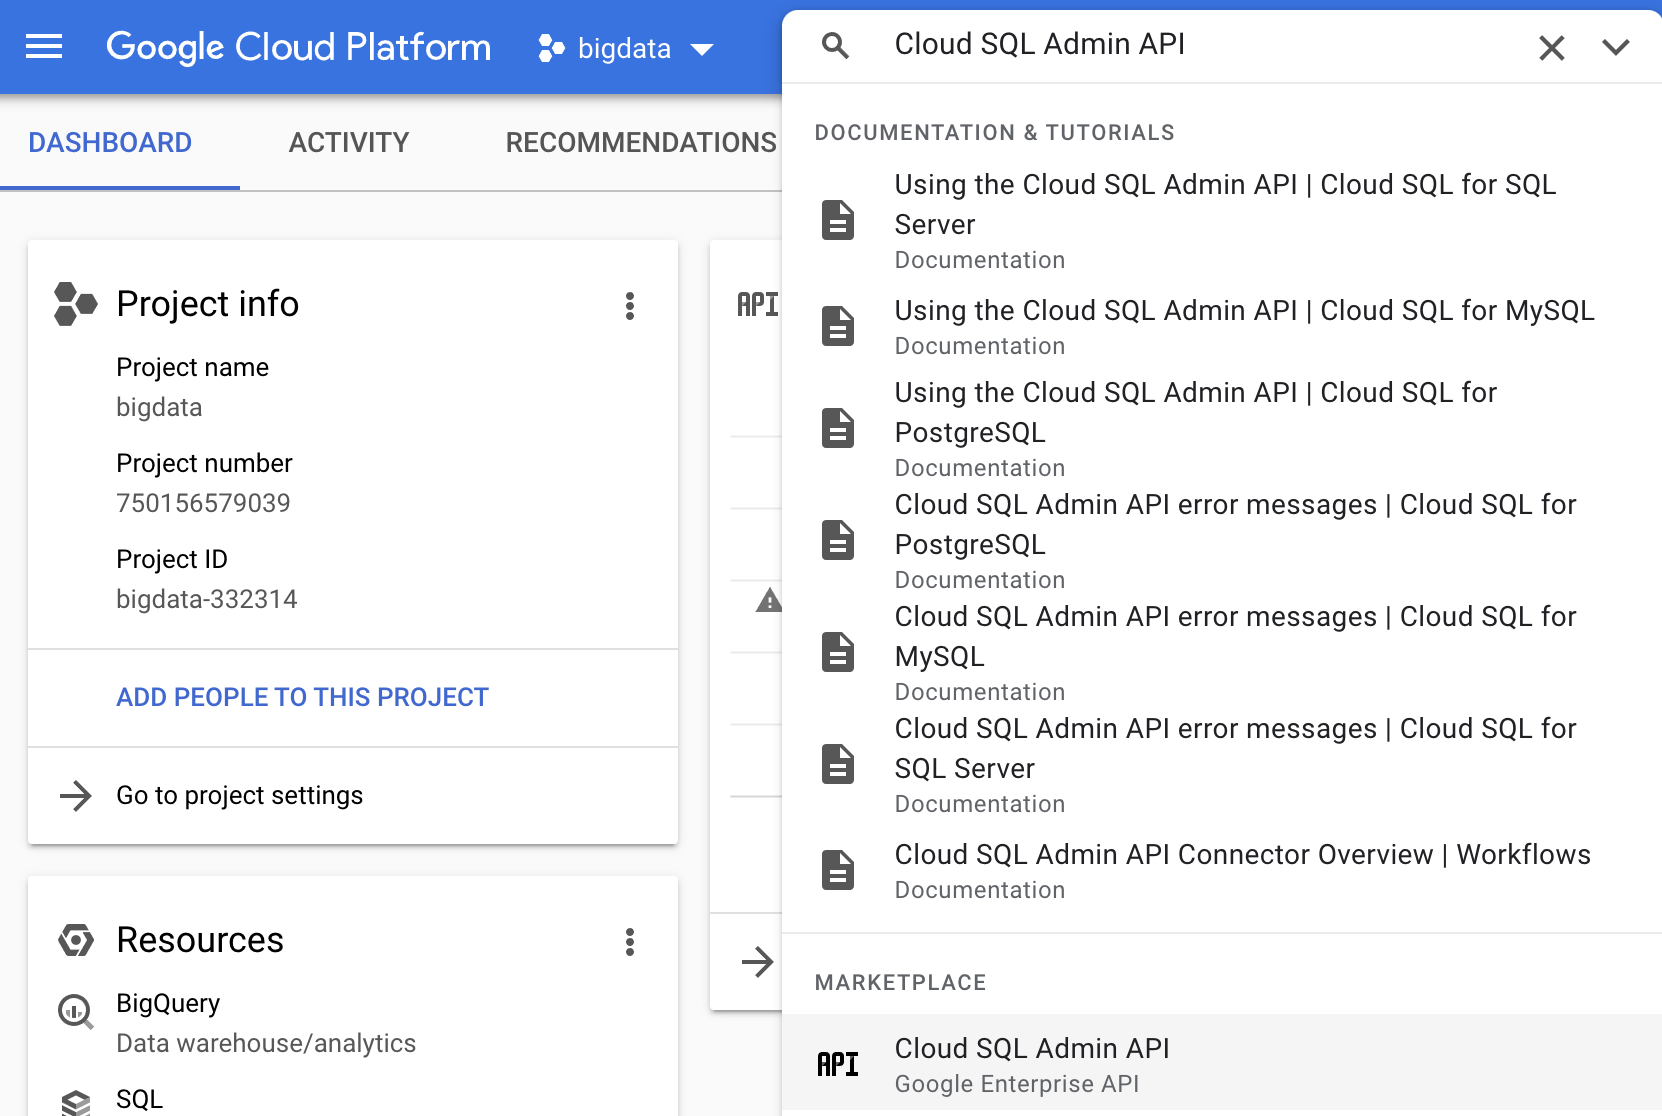Collapse search results with the chevron
This screenshot has width=1662, height=1116.
[x=1616, y=47]
